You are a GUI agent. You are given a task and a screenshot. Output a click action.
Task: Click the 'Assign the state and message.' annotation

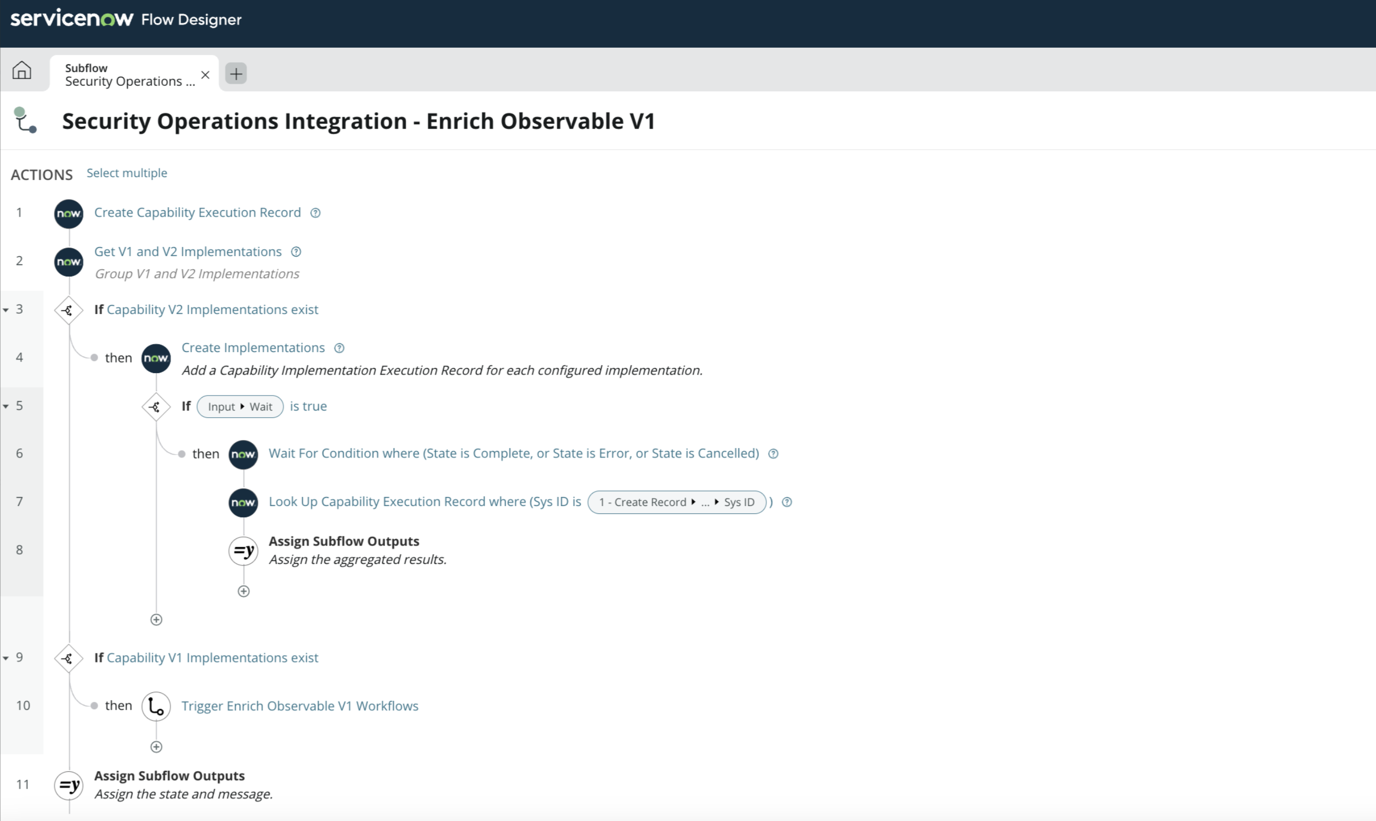coord(183,794)
